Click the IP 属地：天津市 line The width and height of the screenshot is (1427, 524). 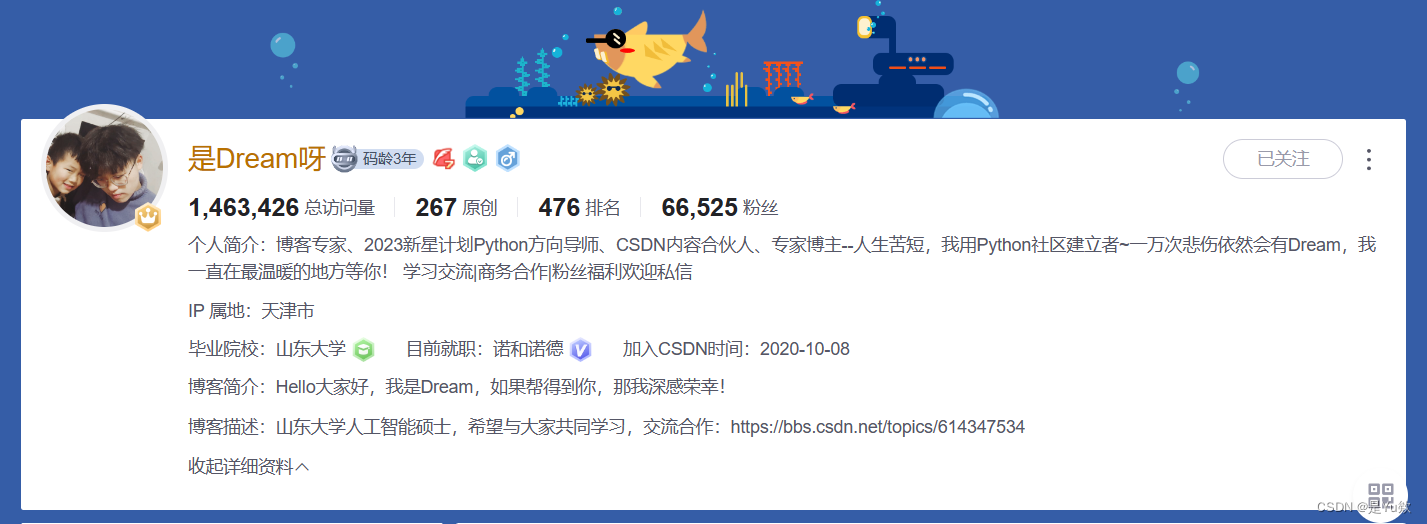(251, 311)
